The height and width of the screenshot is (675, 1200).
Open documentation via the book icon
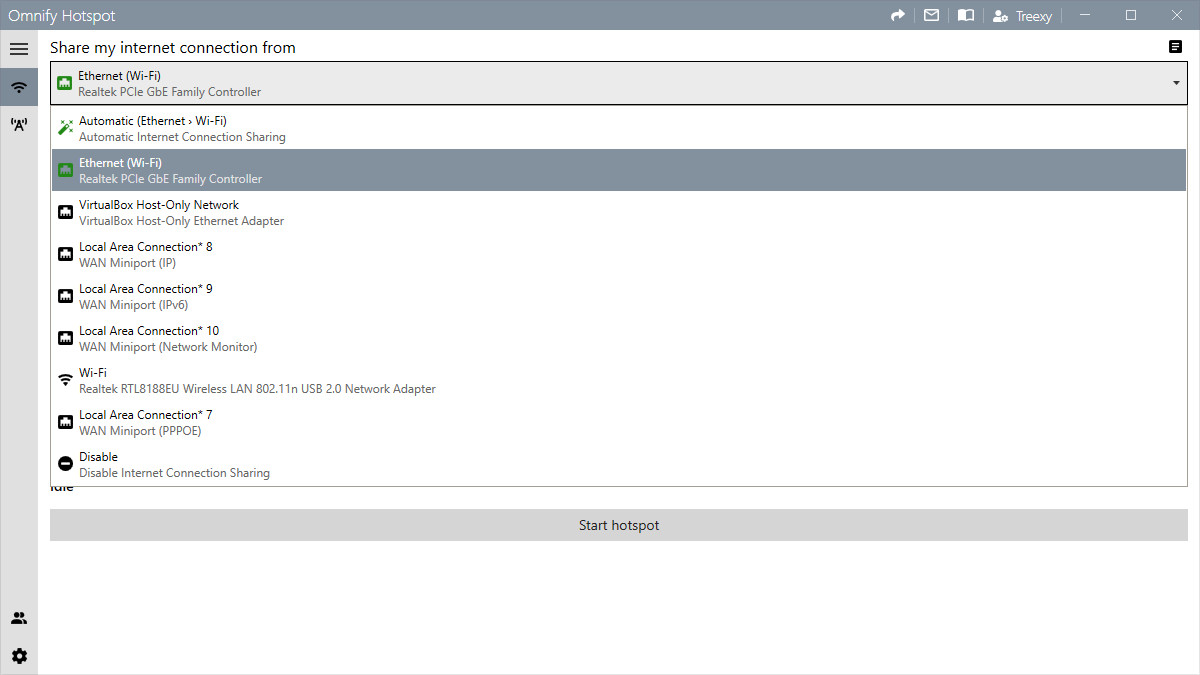[965, 15]
